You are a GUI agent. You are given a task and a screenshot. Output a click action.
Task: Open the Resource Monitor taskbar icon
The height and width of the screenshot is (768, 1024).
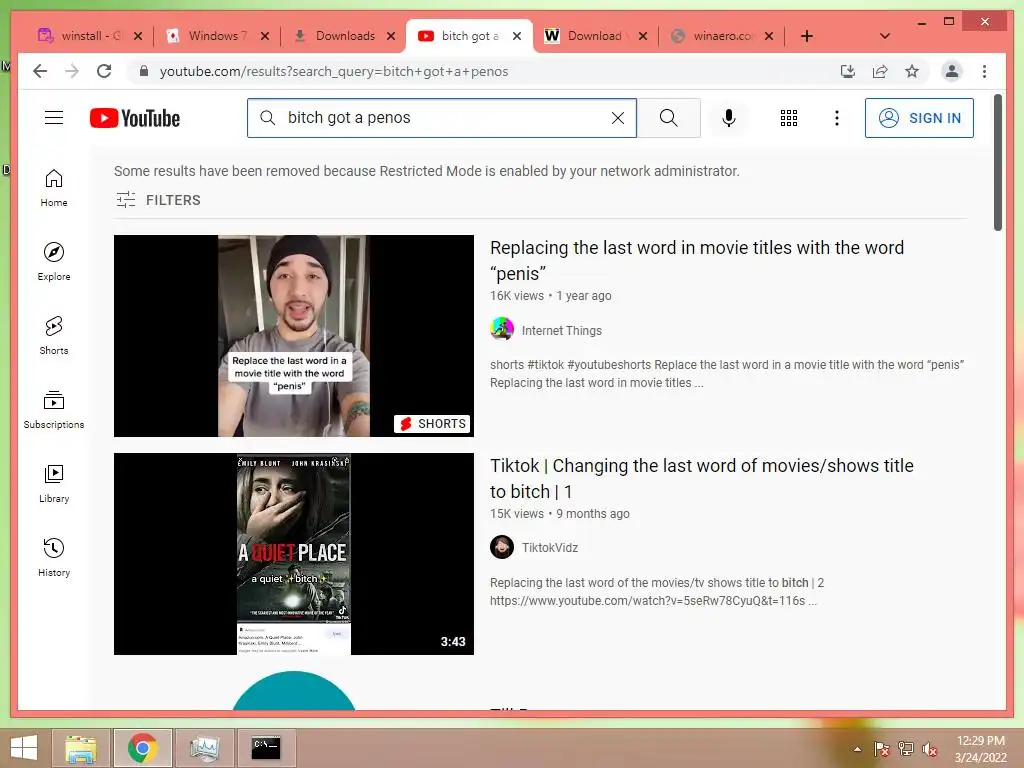point(204,748)
